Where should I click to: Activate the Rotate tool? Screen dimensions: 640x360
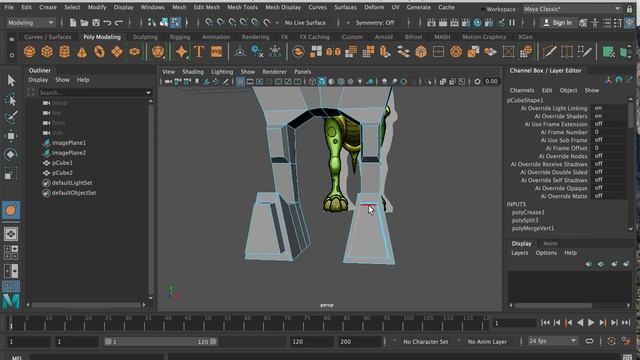pos(11,154)
